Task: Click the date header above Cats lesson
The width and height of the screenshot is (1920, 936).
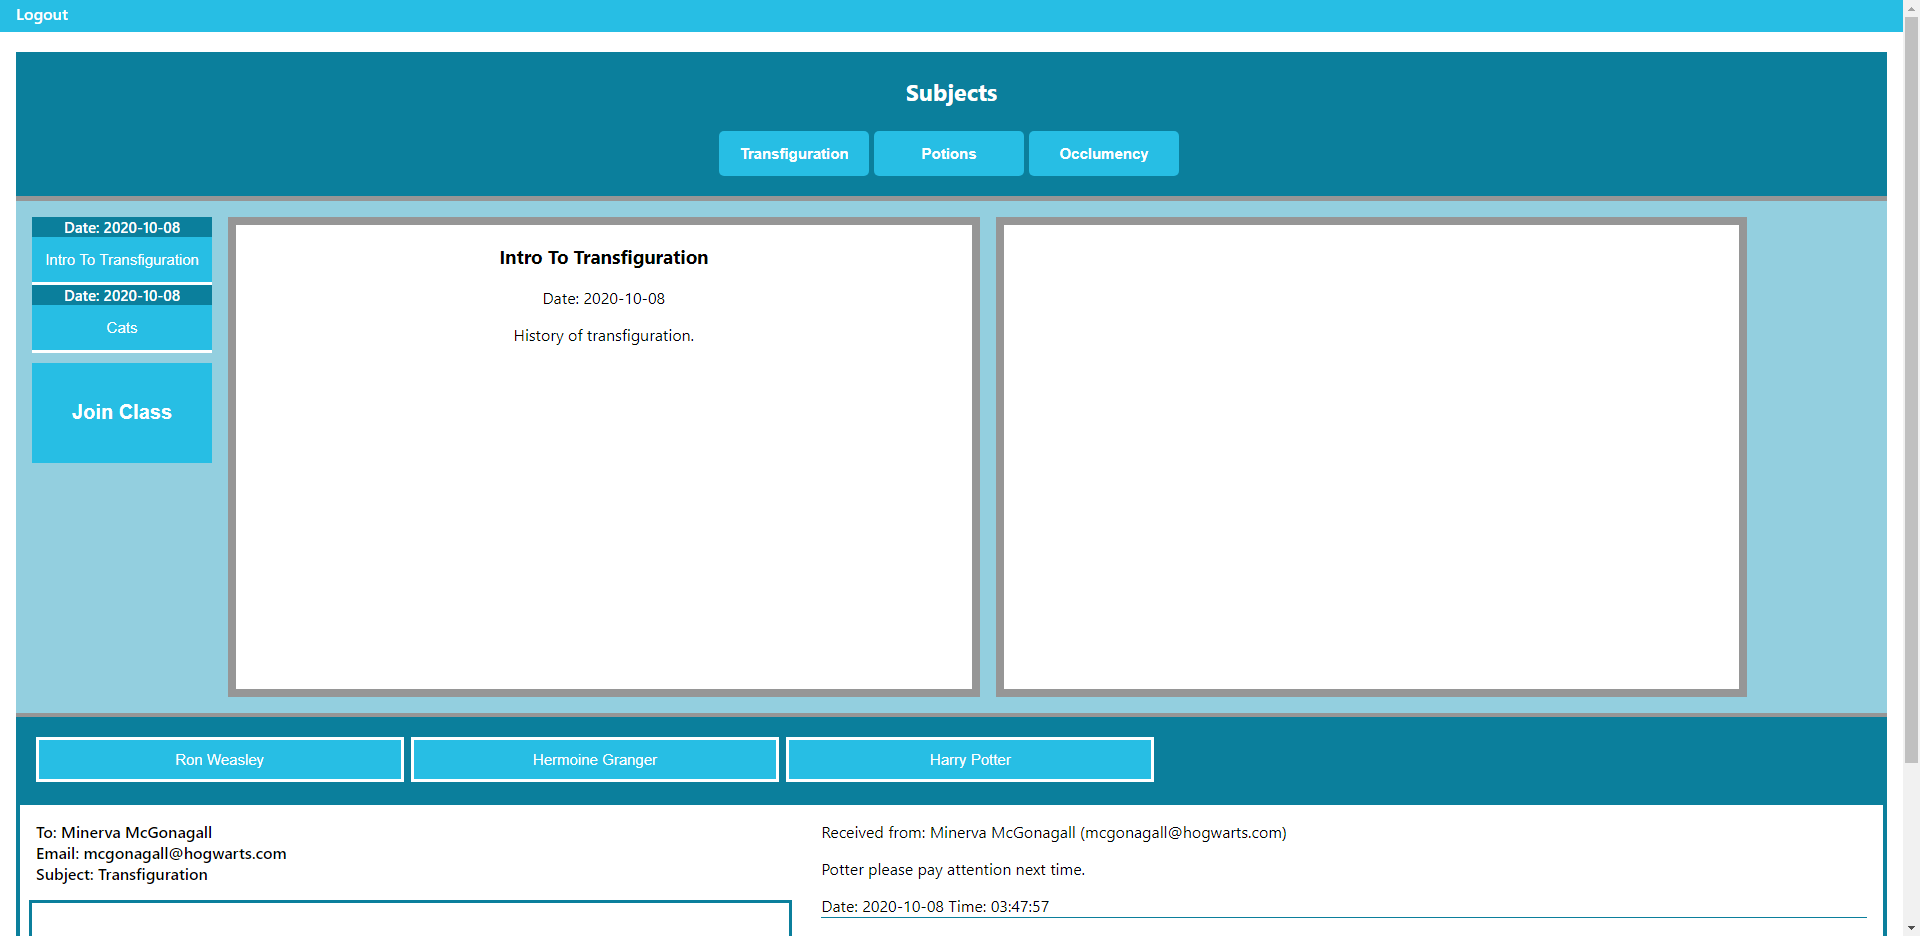Action: click(x=122, y=296)
